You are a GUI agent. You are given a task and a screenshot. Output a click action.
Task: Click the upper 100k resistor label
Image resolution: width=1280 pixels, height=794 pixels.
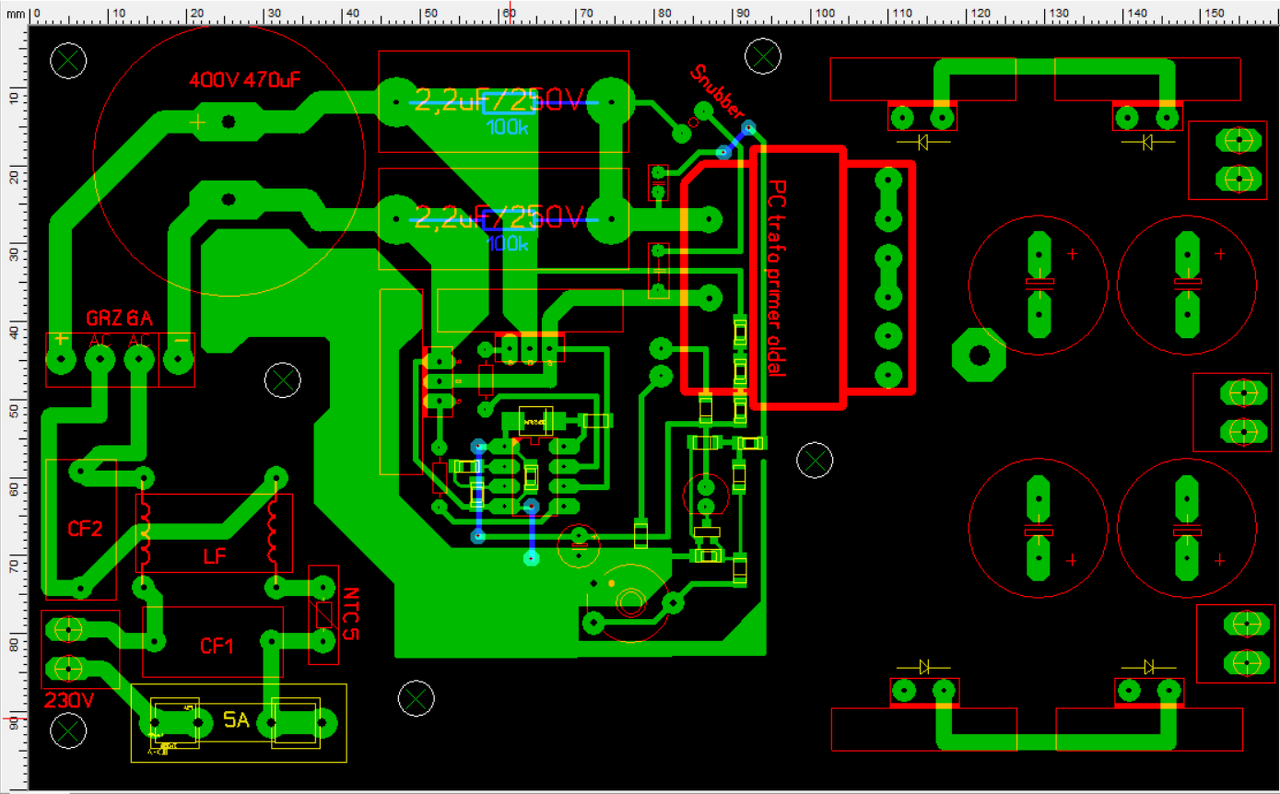[508, 127]
